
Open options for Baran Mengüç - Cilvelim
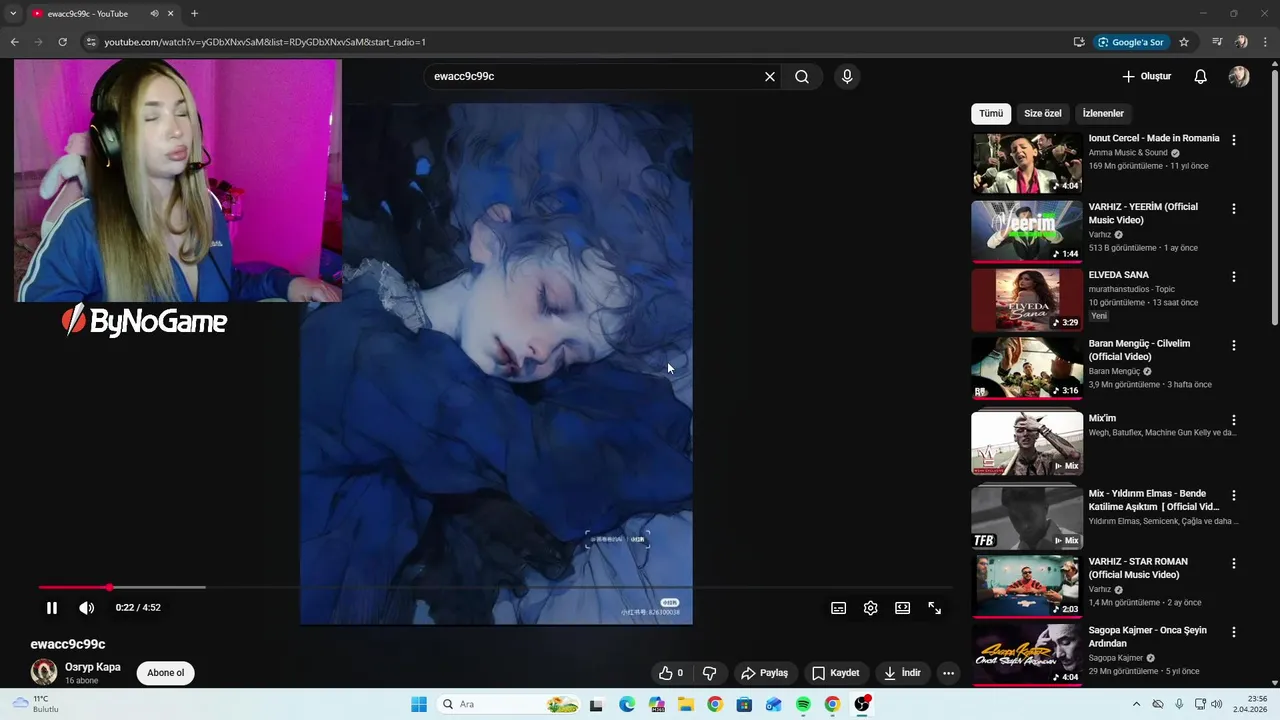click(1234, 345)
